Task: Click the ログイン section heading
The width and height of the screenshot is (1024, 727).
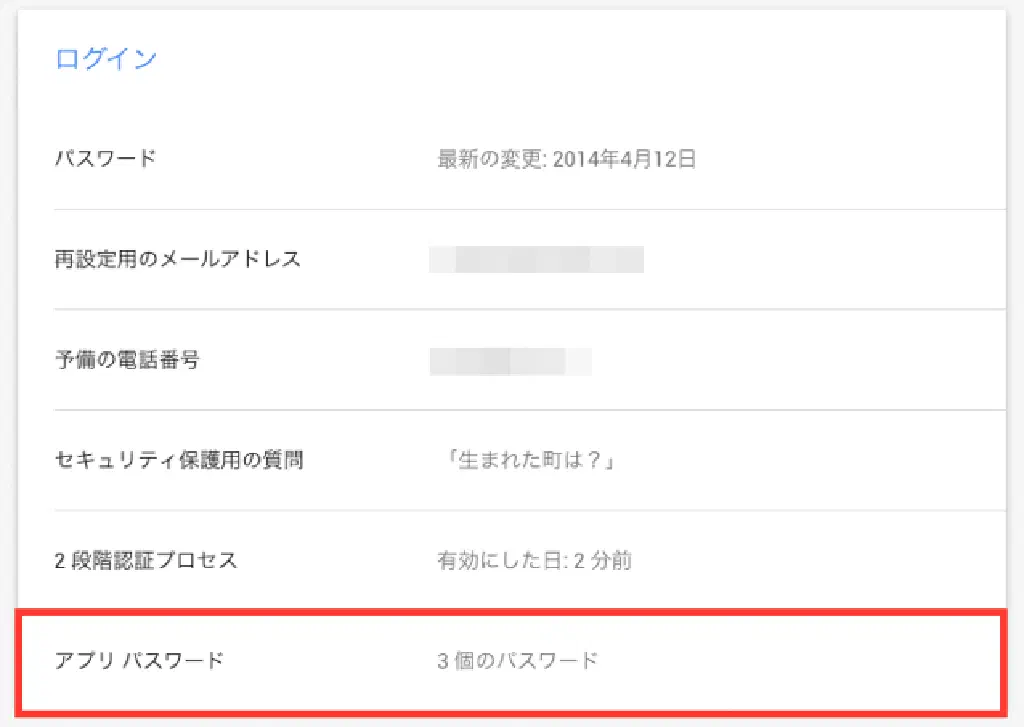Action: [x=105, y=59]
